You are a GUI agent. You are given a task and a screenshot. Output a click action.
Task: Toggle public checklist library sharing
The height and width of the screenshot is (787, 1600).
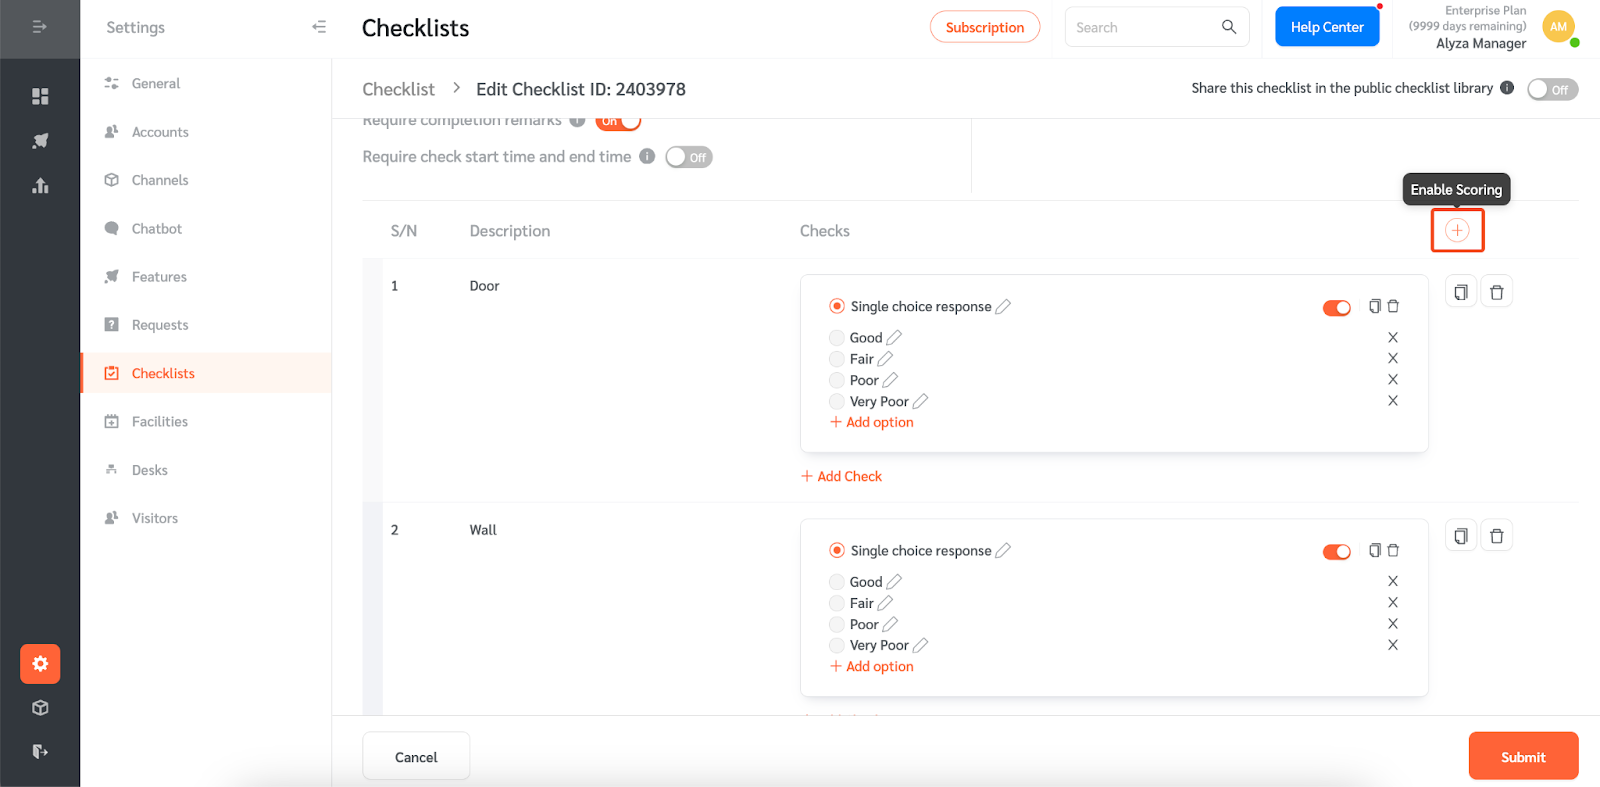[1552, 89]
